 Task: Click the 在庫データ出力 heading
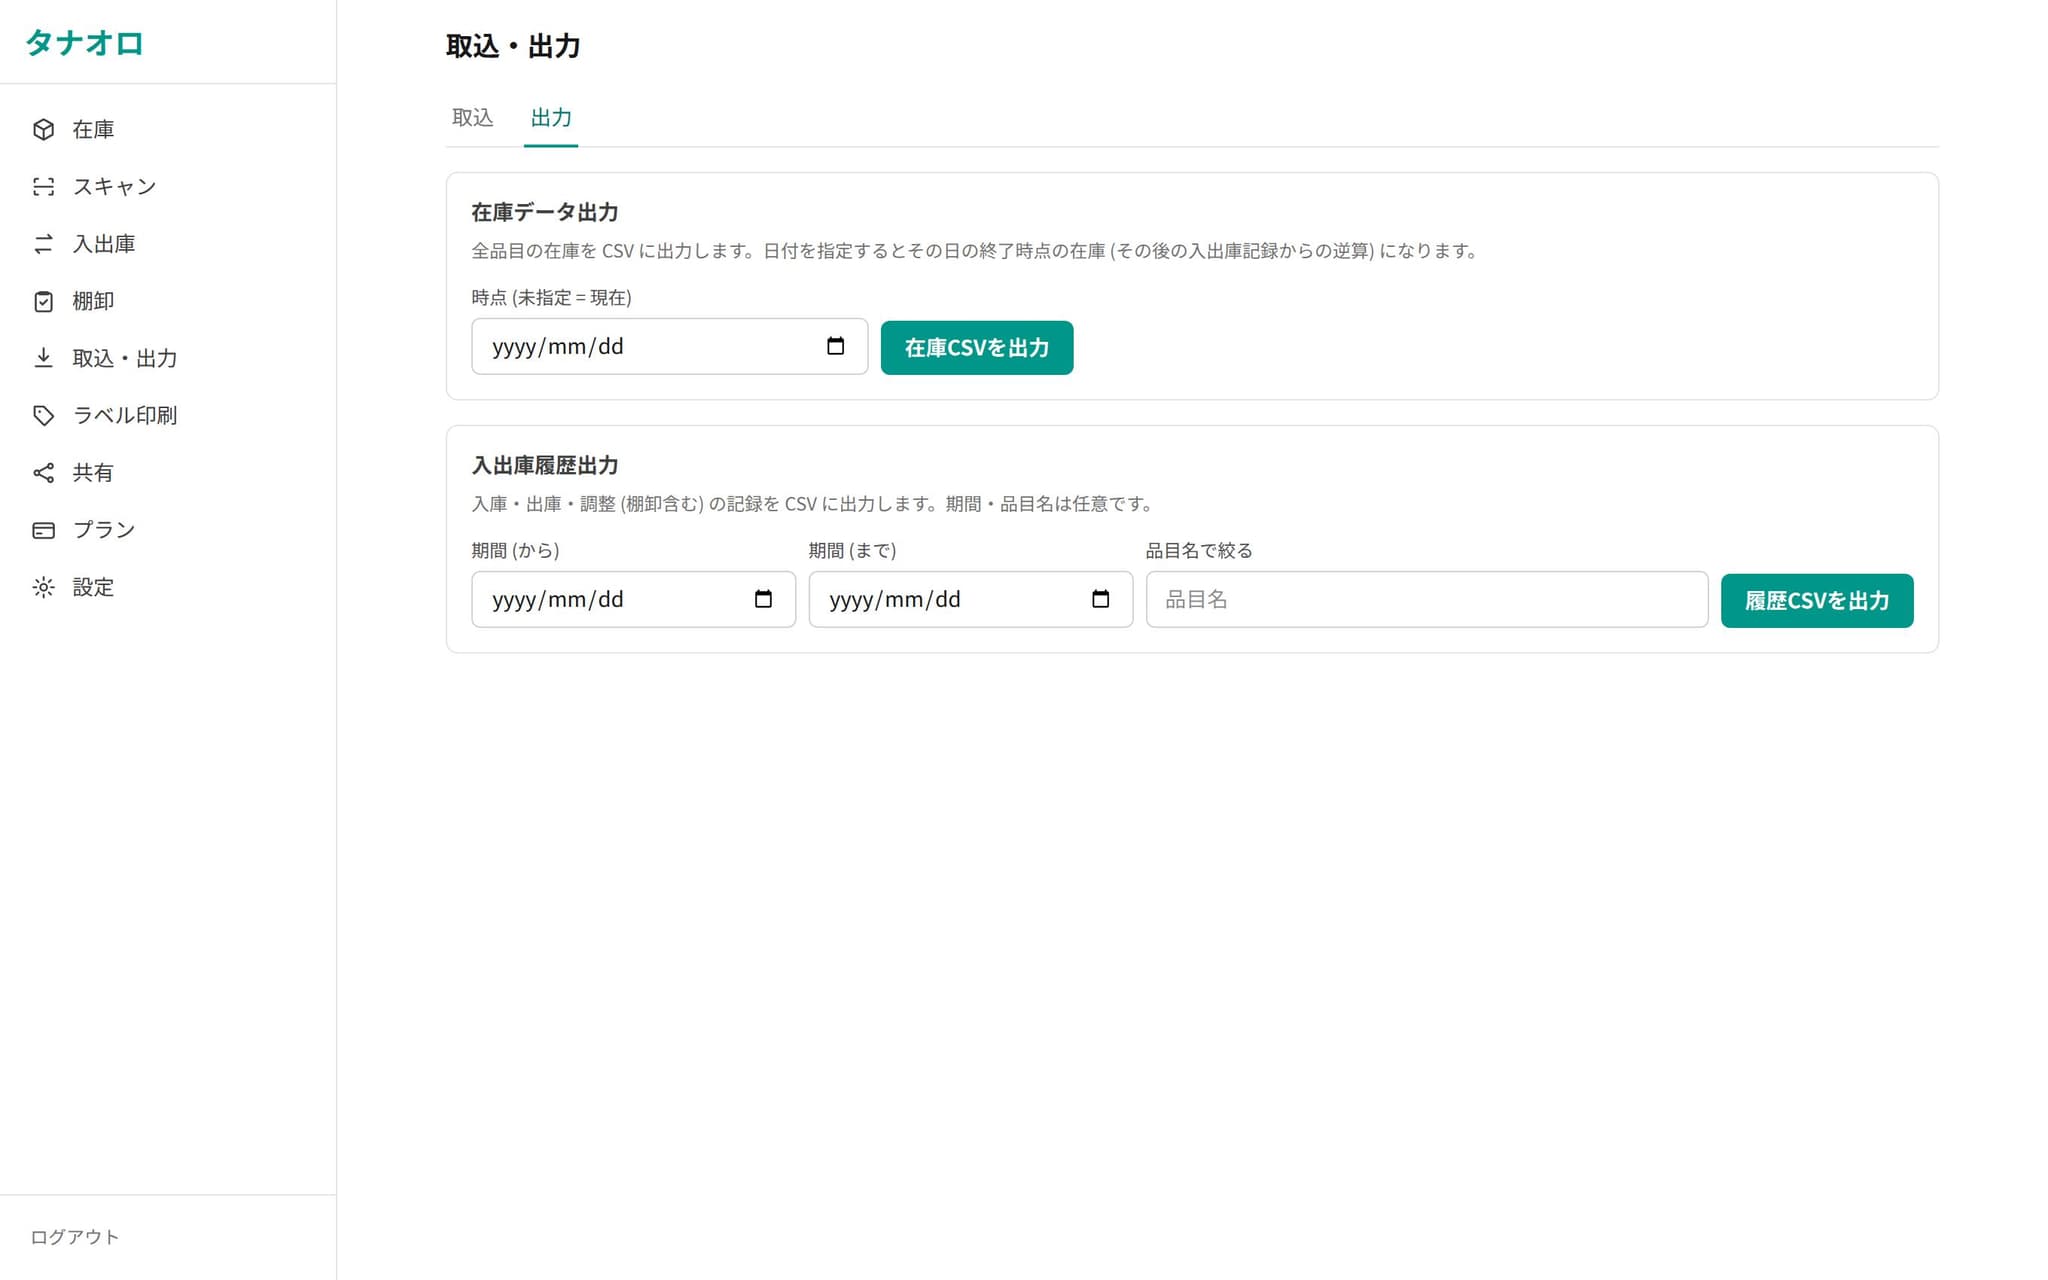point(545,212)
